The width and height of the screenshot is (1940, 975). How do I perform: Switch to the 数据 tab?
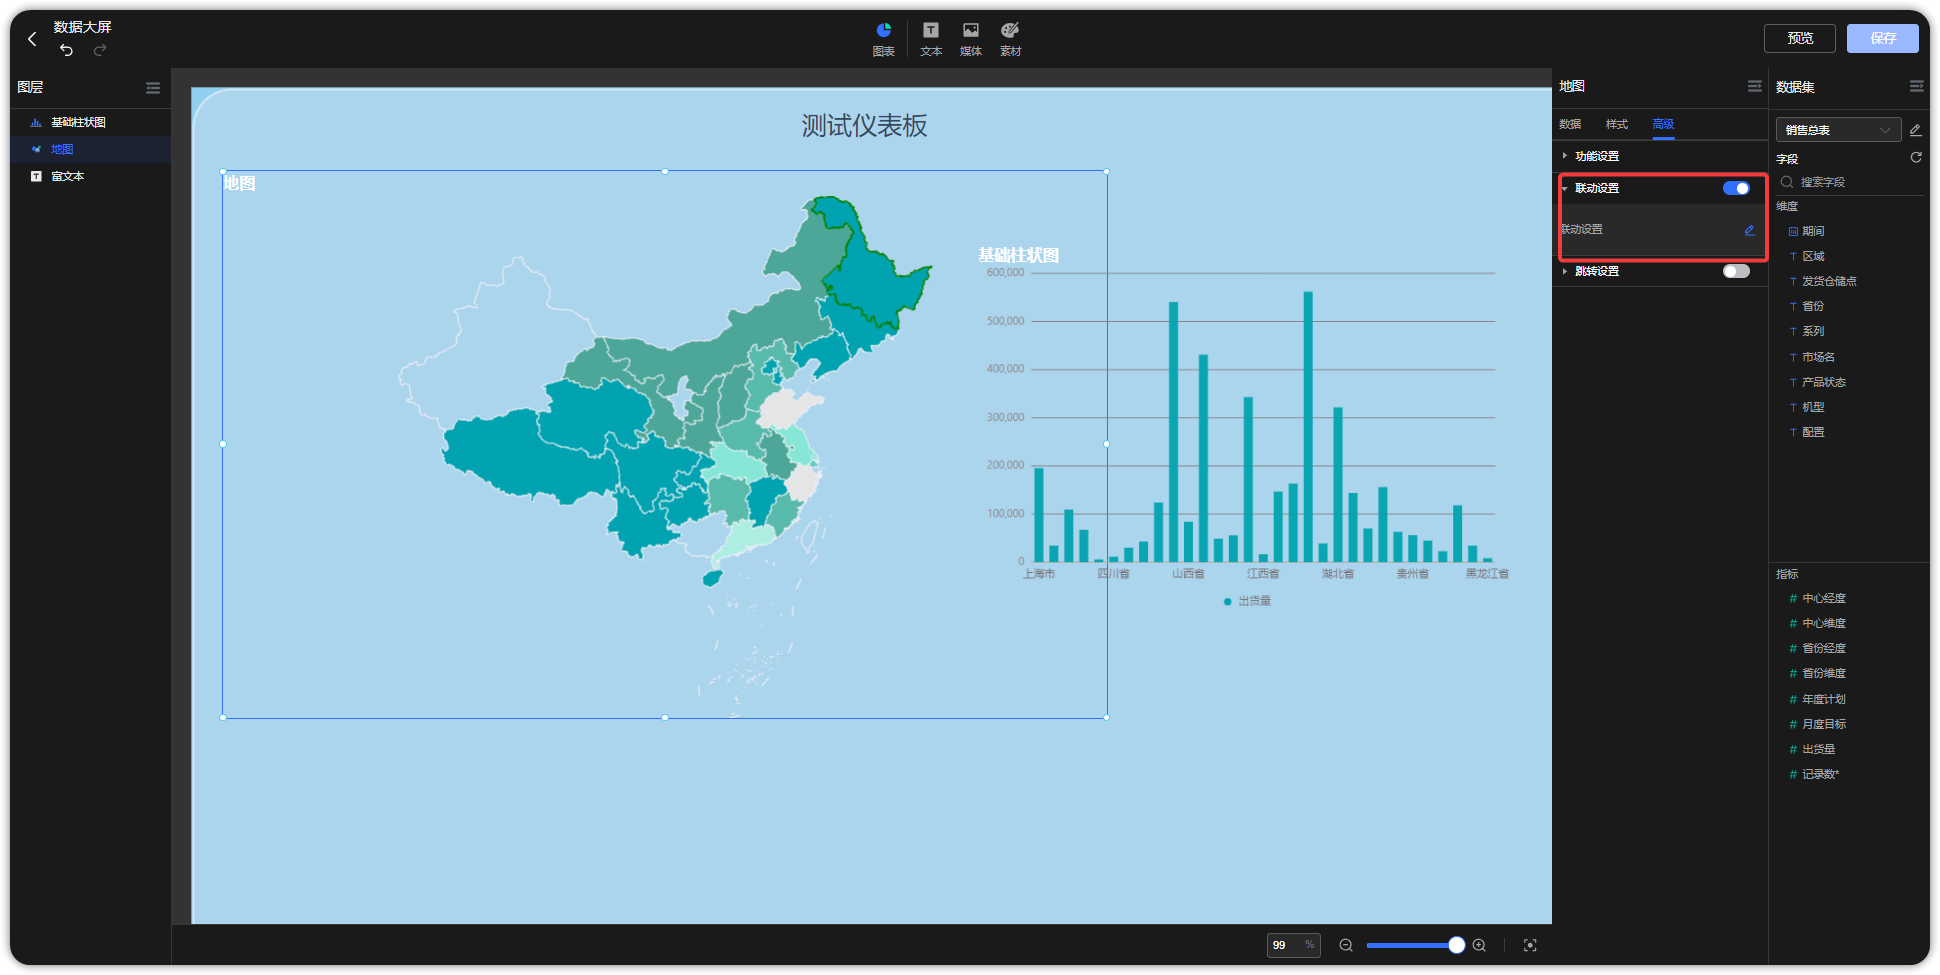1570,124
